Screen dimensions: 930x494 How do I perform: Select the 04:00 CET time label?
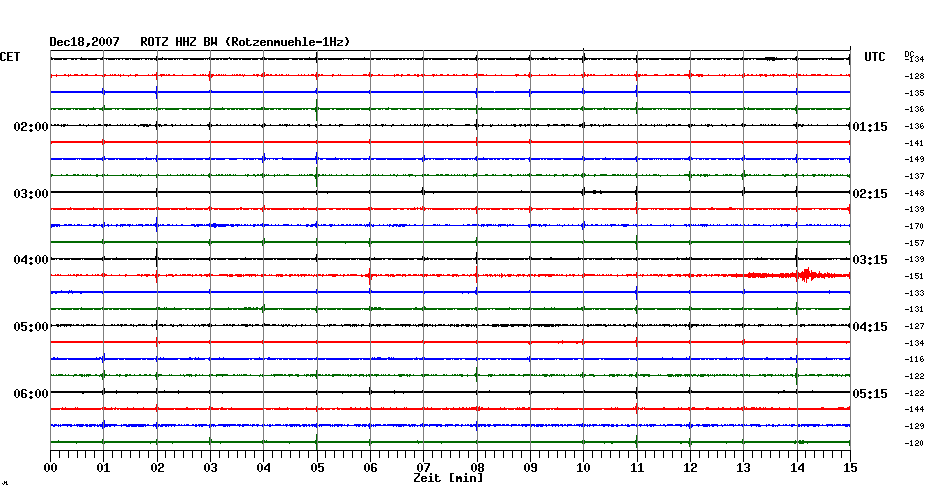pos(31,260)
